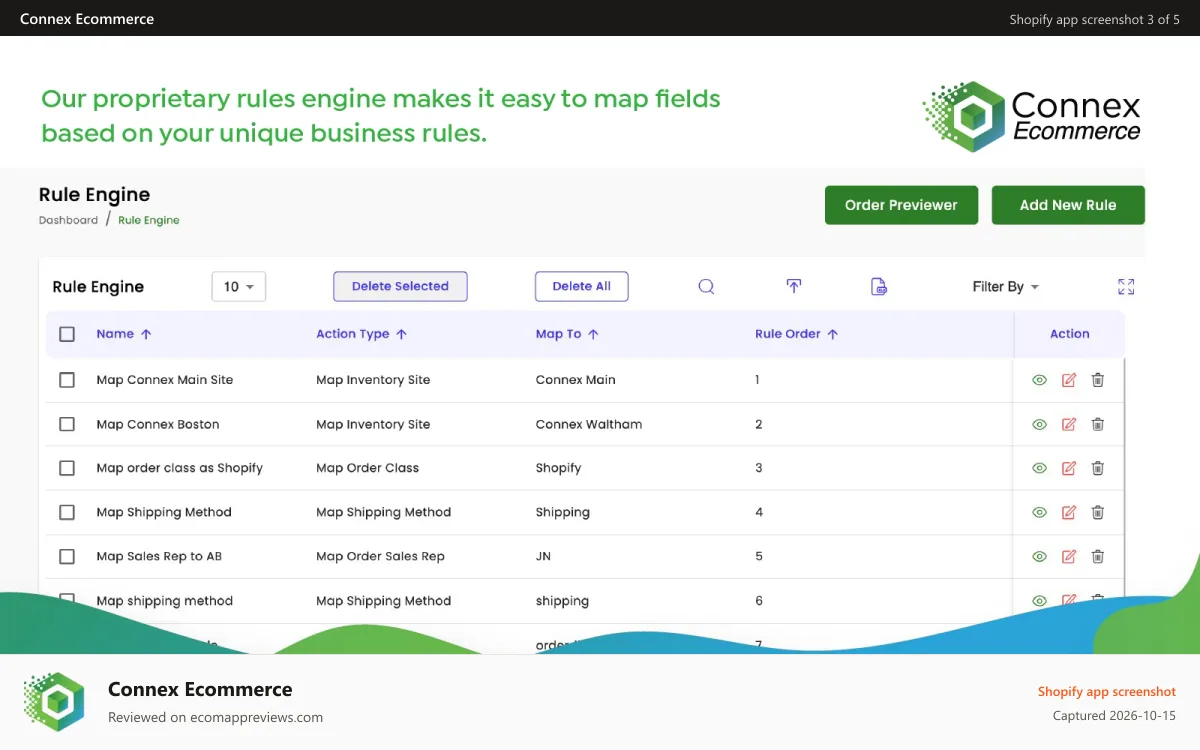
Task: Open the rows-per-page dropdown showing 10
Action: click(239, 287)
